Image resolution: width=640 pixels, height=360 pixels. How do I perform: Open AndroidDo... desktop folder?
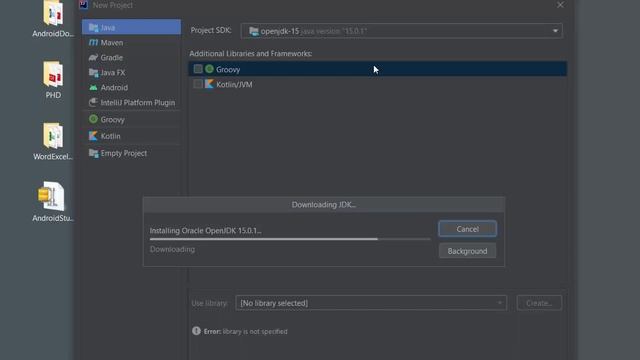point(53,18)
